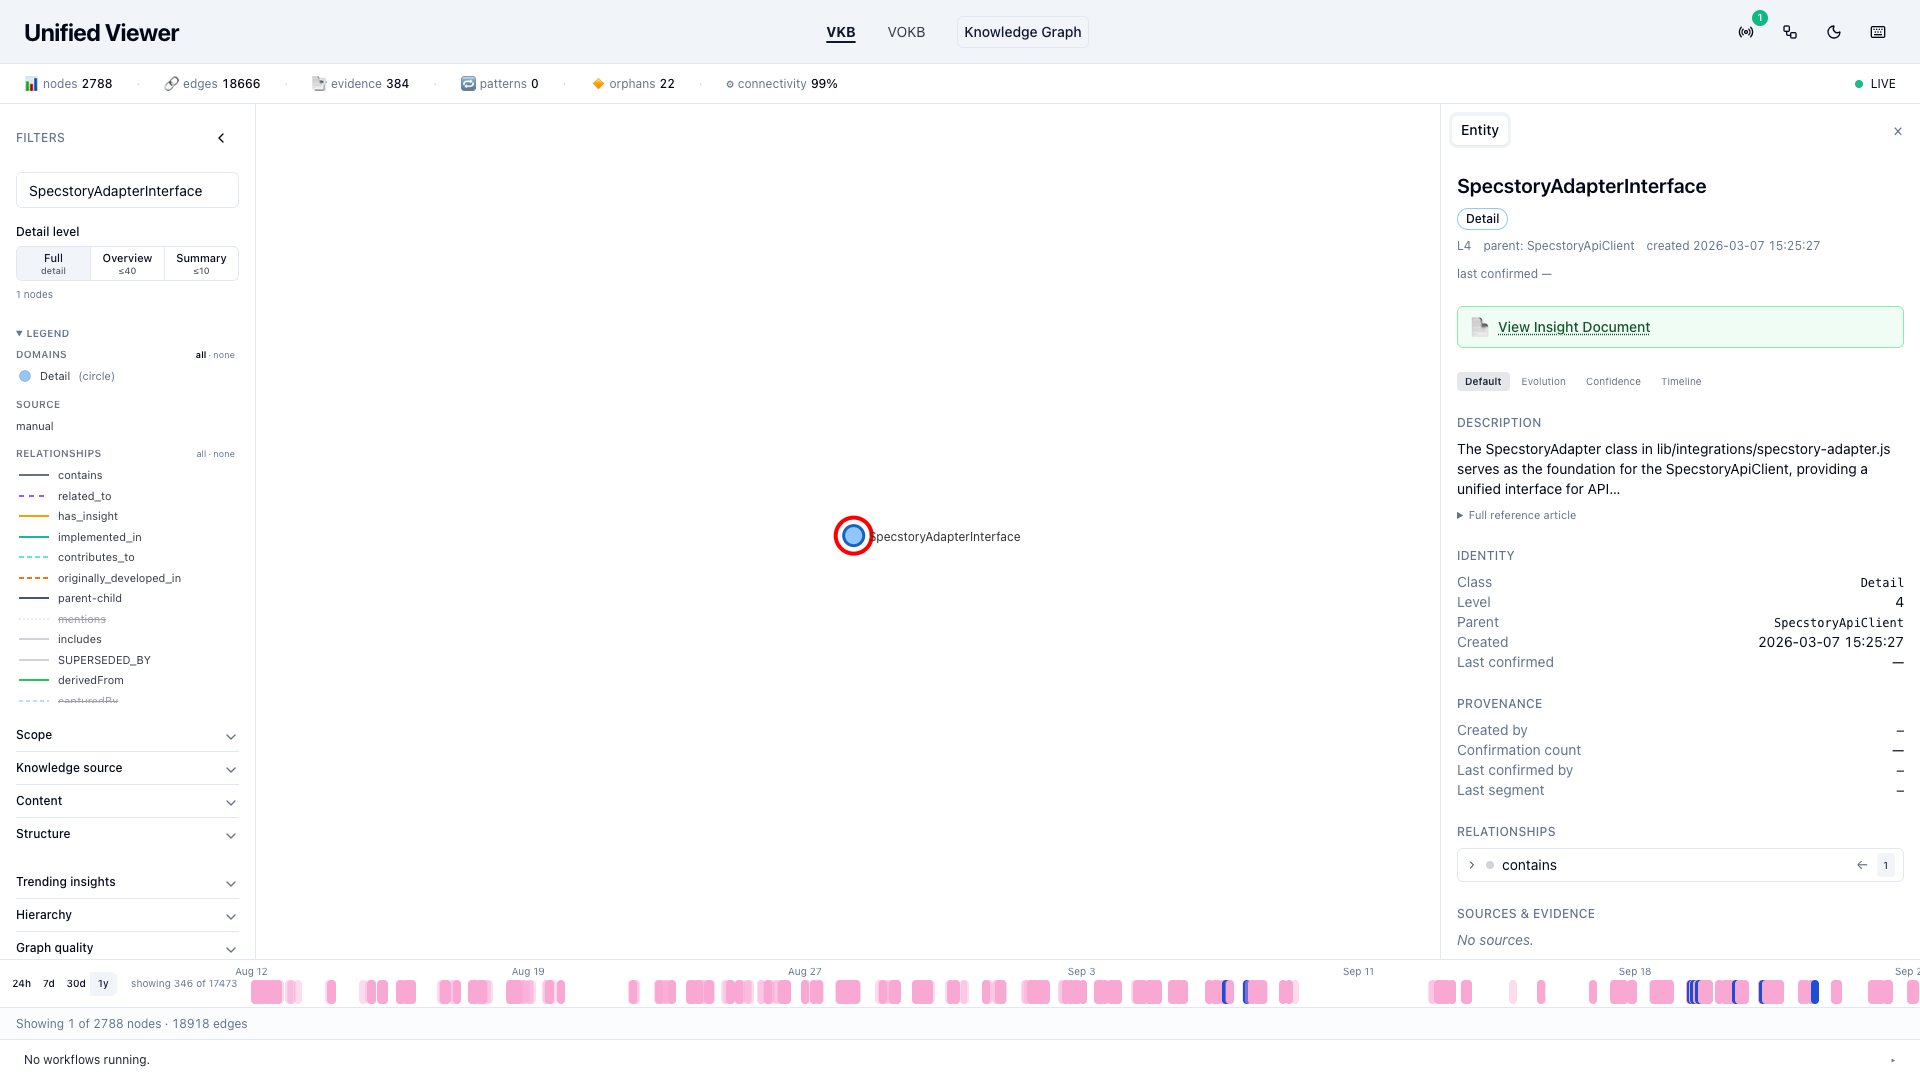
Task: Click the SpecstoryAdapterInterface search field
Action: [127, 190]
